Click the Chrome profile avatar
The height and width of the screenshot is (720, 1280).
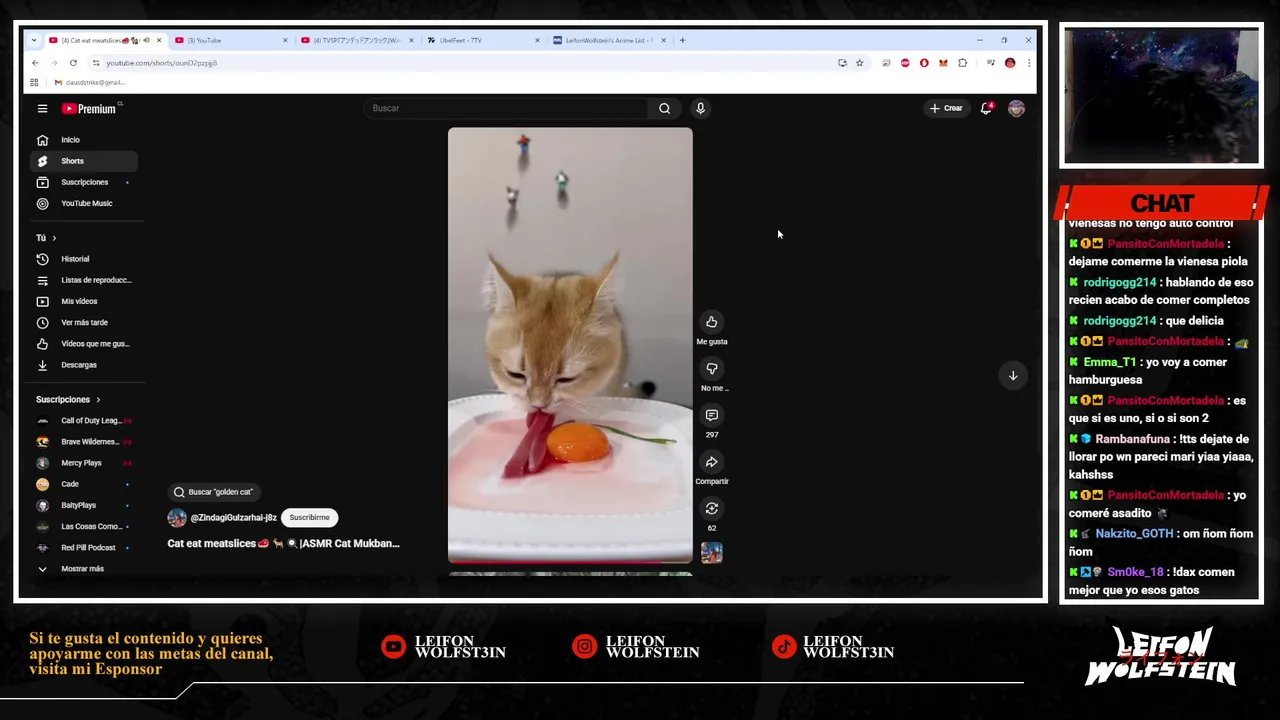pyautogui.click(x=1010, y=63)
